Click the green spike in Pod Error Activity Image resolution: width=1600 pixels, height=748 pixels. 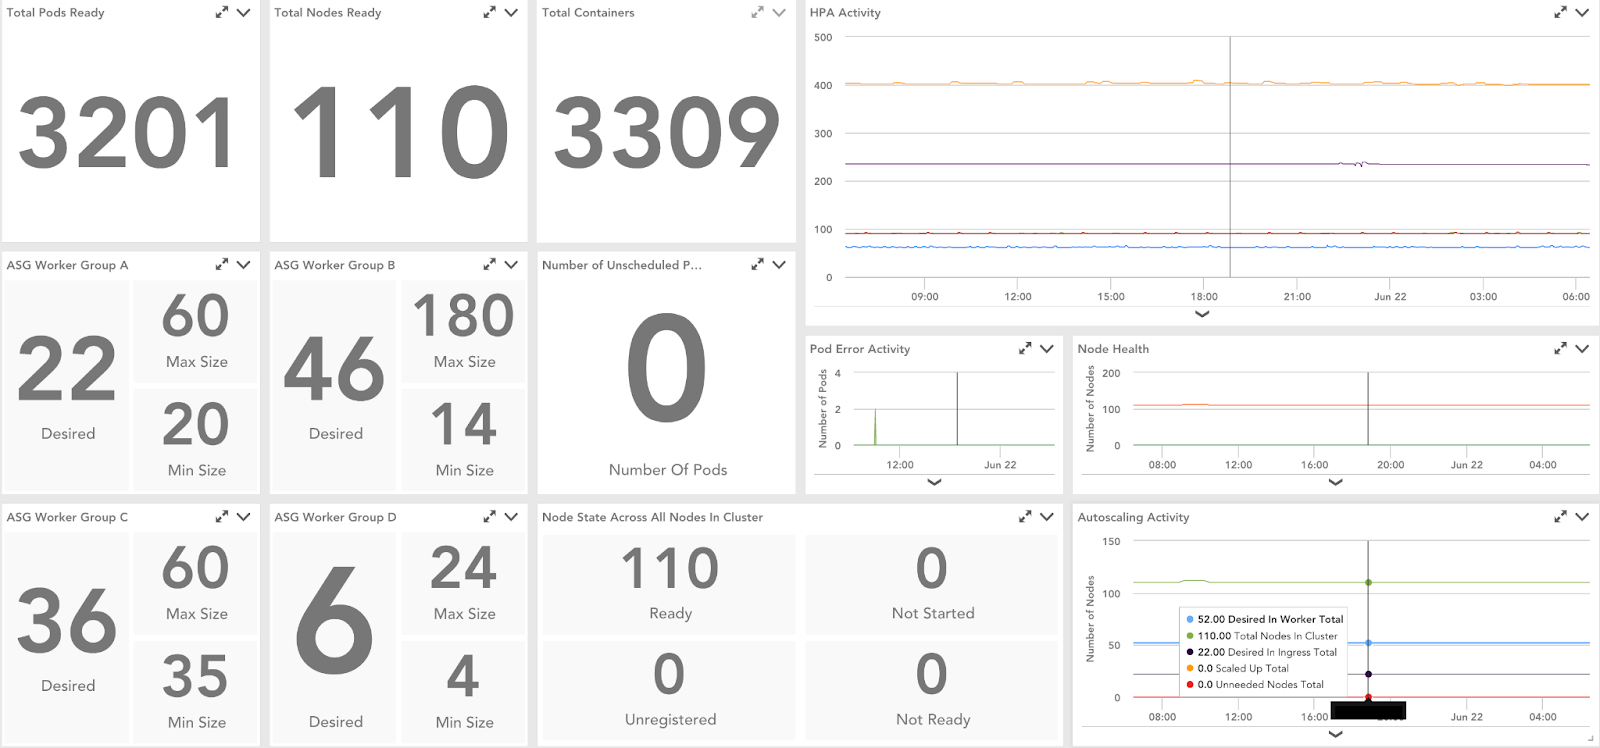point(875,427)
